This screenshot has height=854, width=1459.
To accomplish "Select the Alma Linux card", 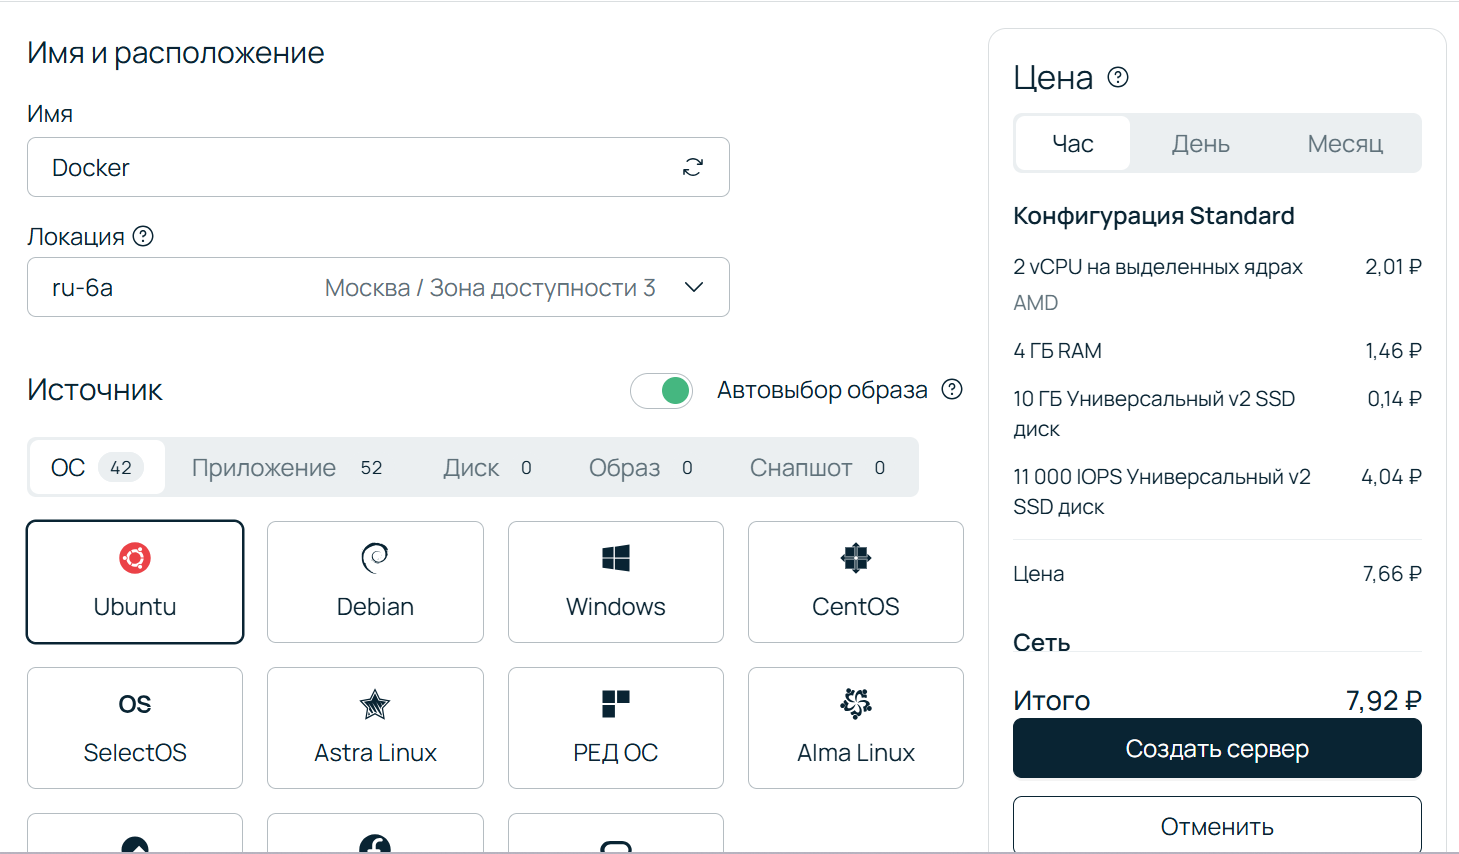I will (x=856, y=728).
